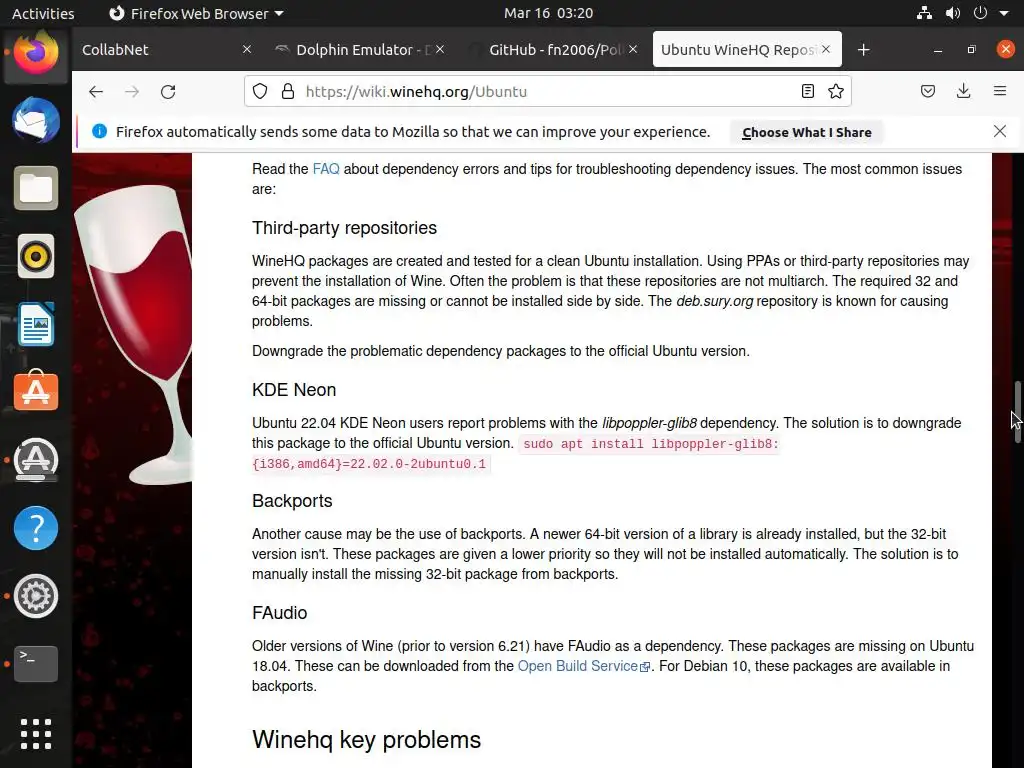Open the Files manager dock icon
This screenshot has height=768, width=1024.
click(x=36, y=188)
